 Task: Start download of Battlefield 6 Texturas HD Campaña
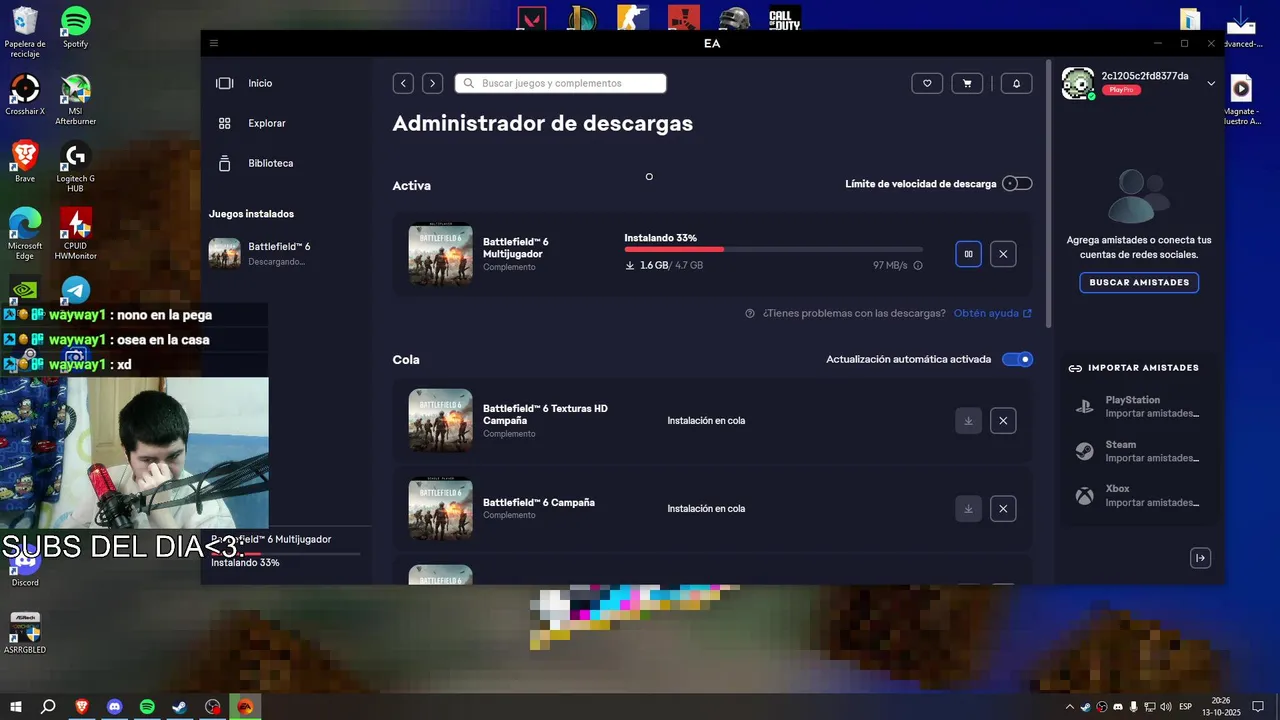coord(968,421)
